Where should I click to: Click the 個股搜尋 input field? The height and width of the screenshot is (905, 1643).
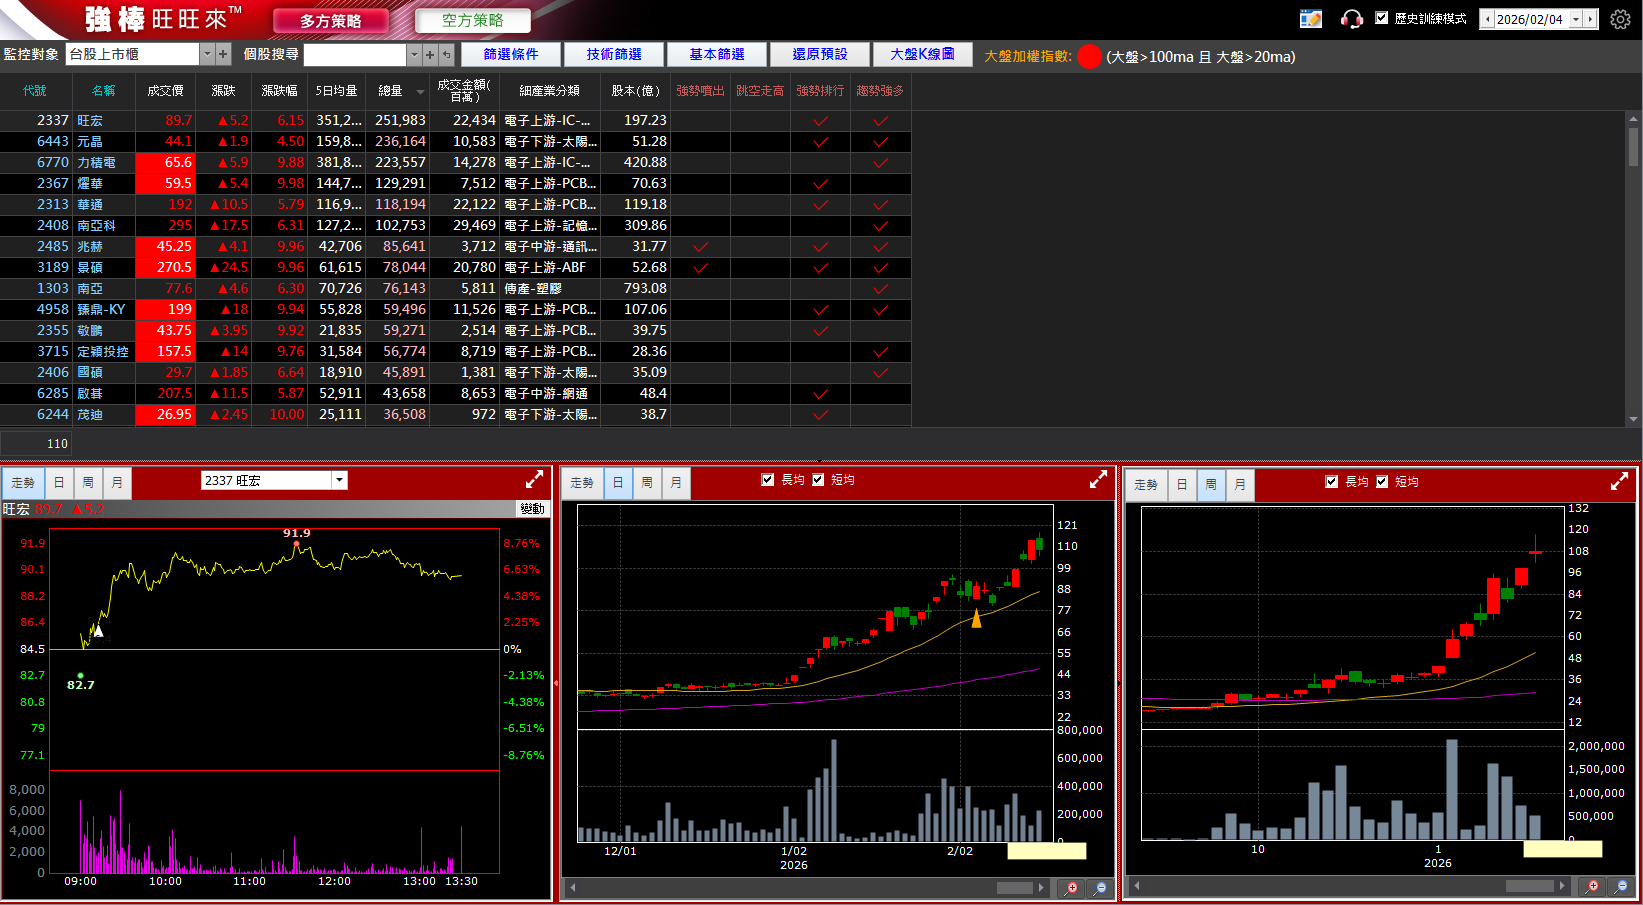[355, 55]
